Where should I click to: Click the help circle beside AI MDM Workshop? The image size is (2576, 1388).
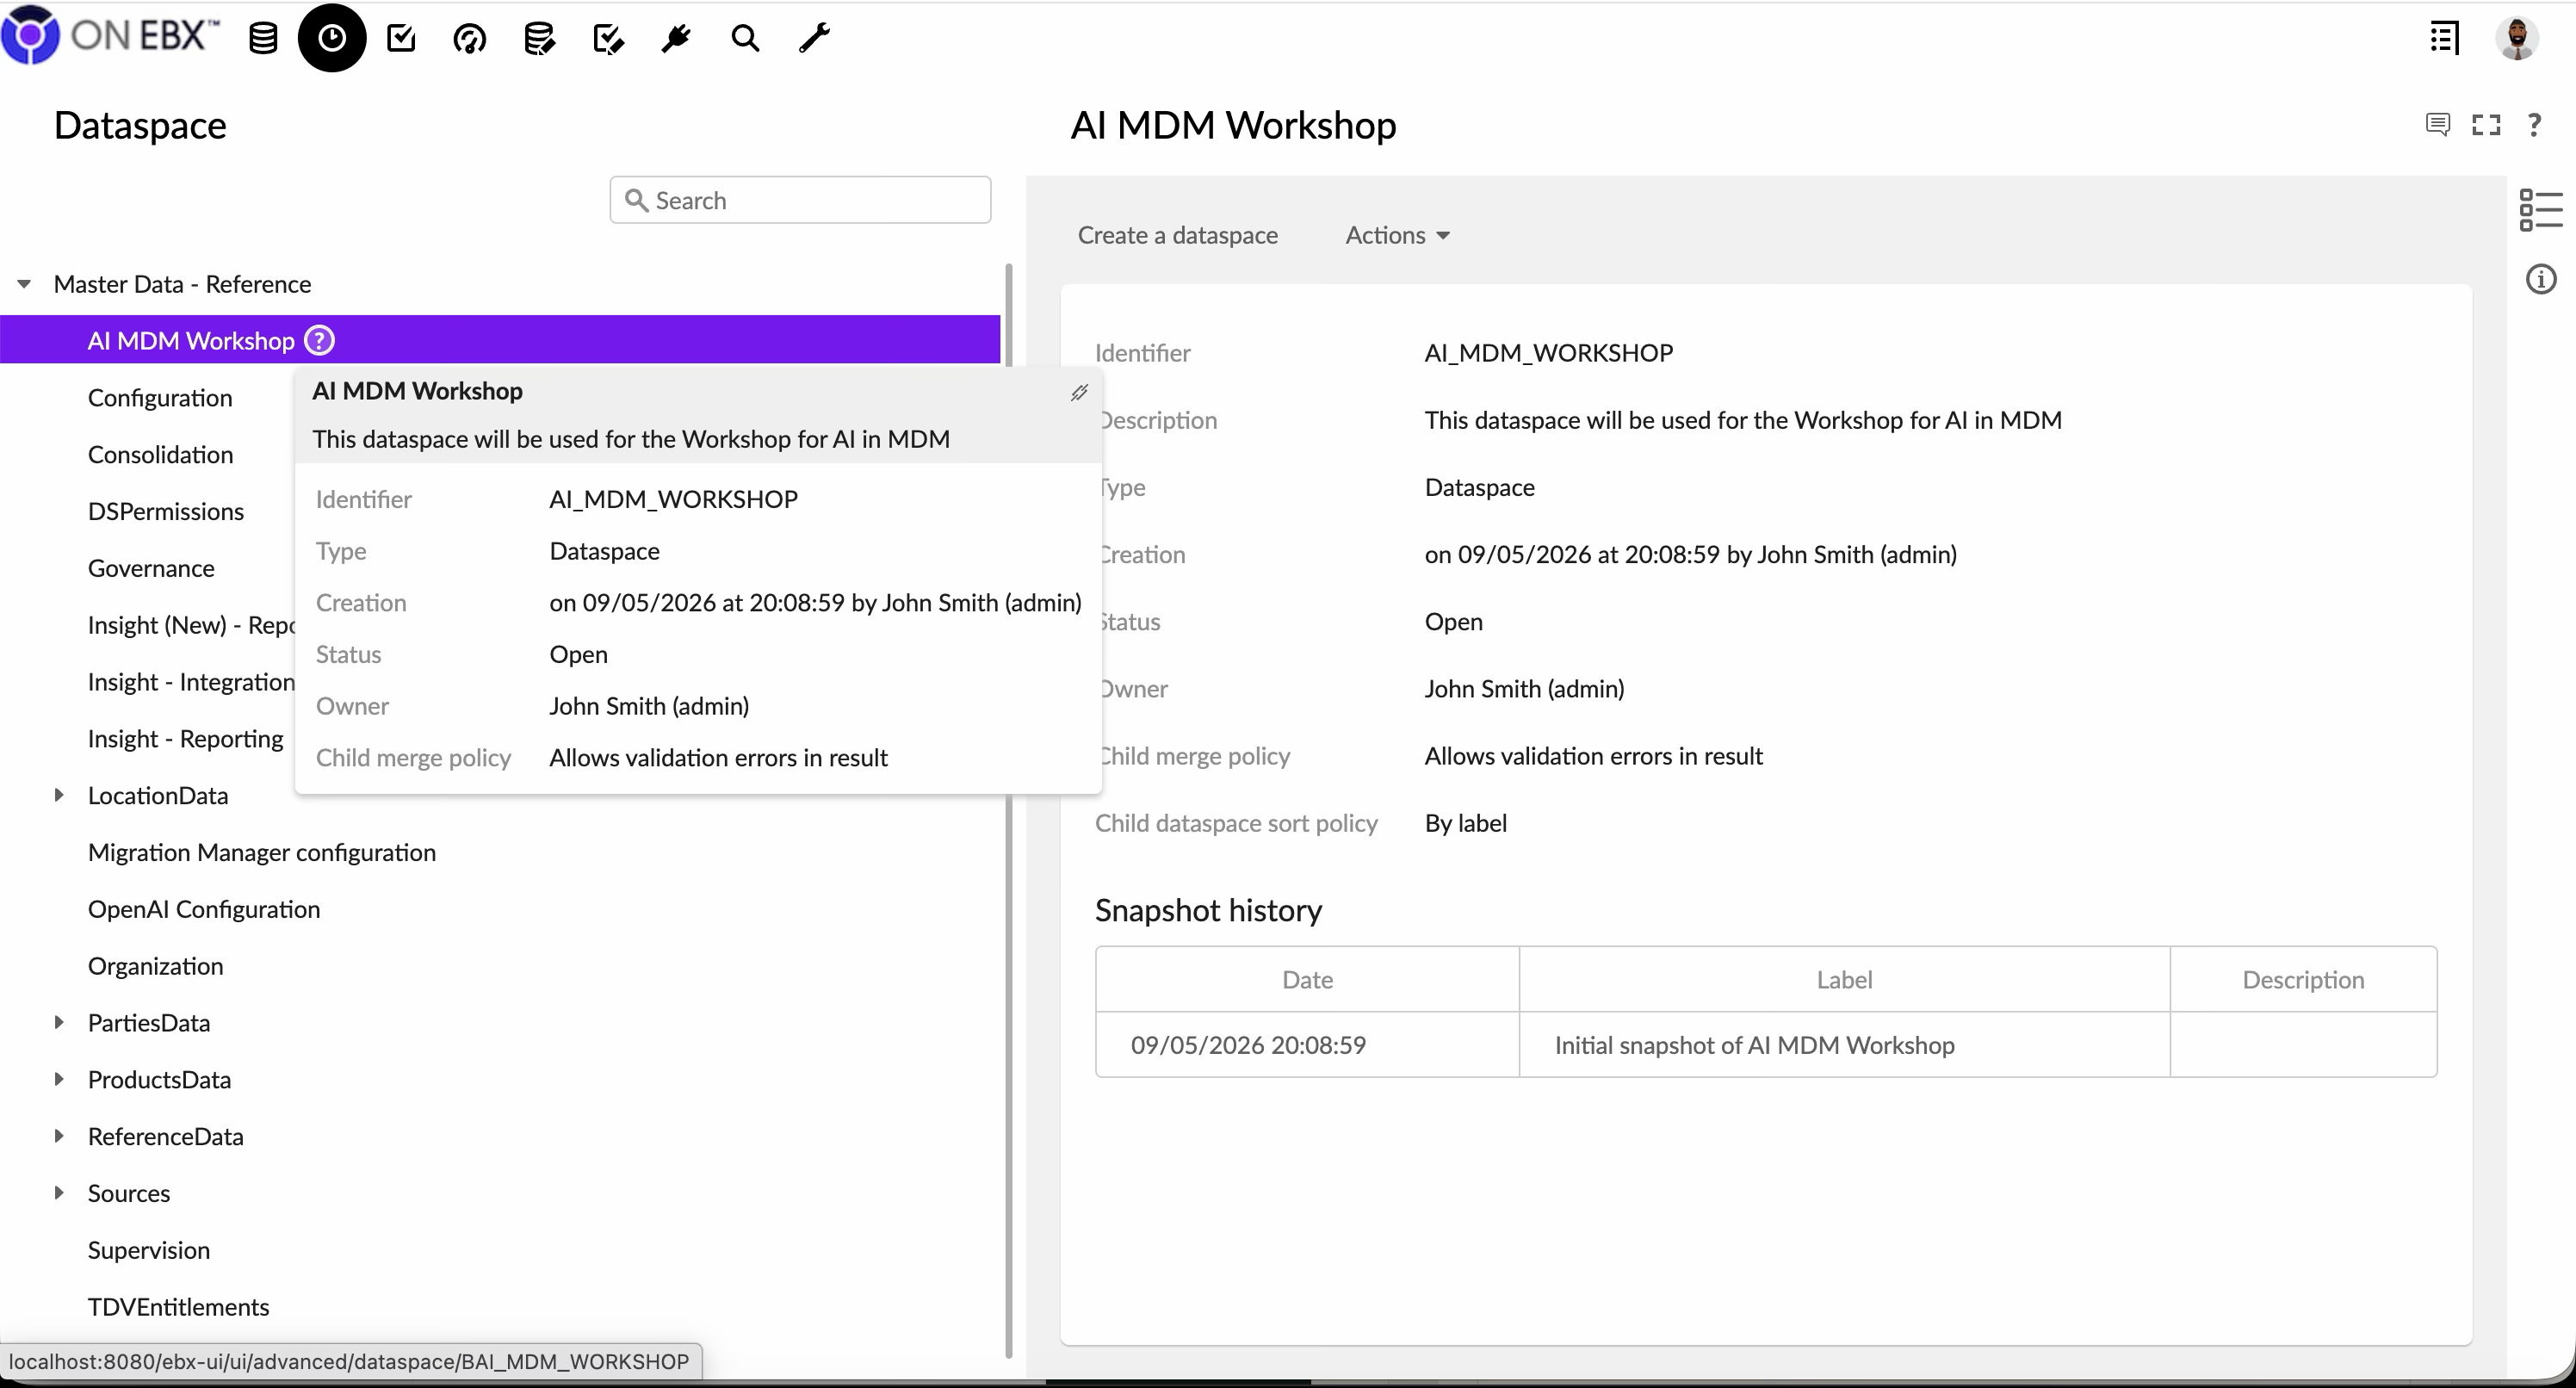click(x=319, y=340)
